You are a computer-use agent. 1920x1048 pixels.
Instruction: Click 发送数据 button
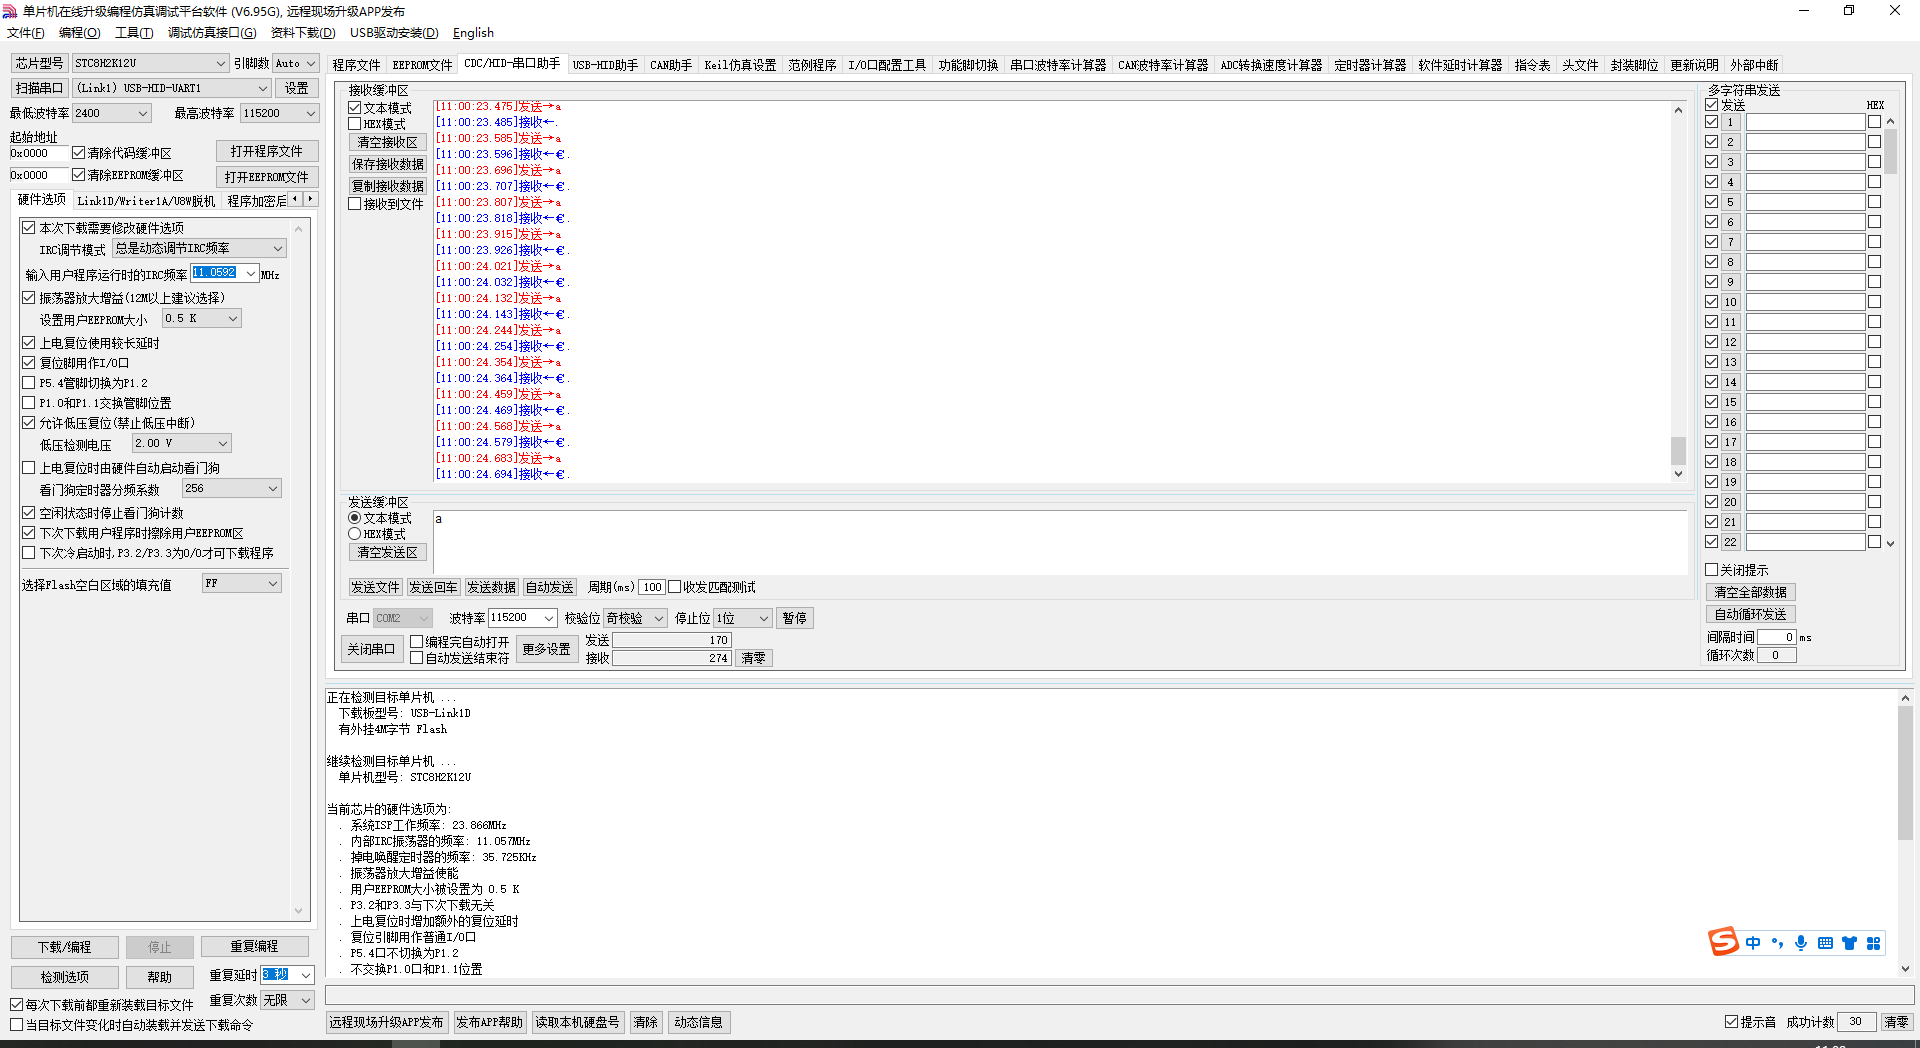pos(491,587)
